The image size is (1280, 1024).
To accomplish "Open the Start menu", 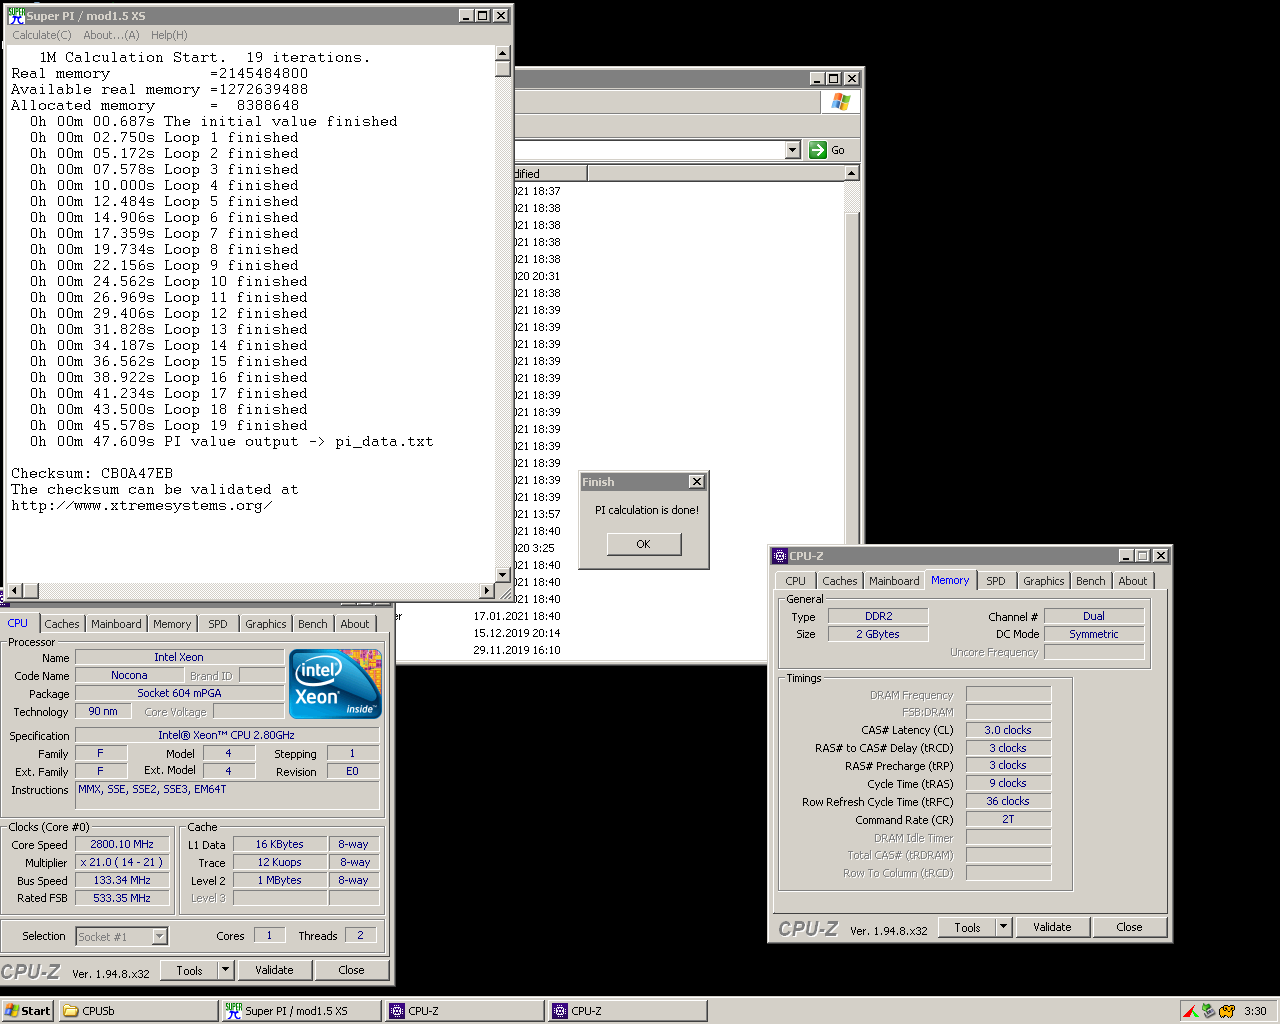I will pyautogui.click(x=28, y=1011).
